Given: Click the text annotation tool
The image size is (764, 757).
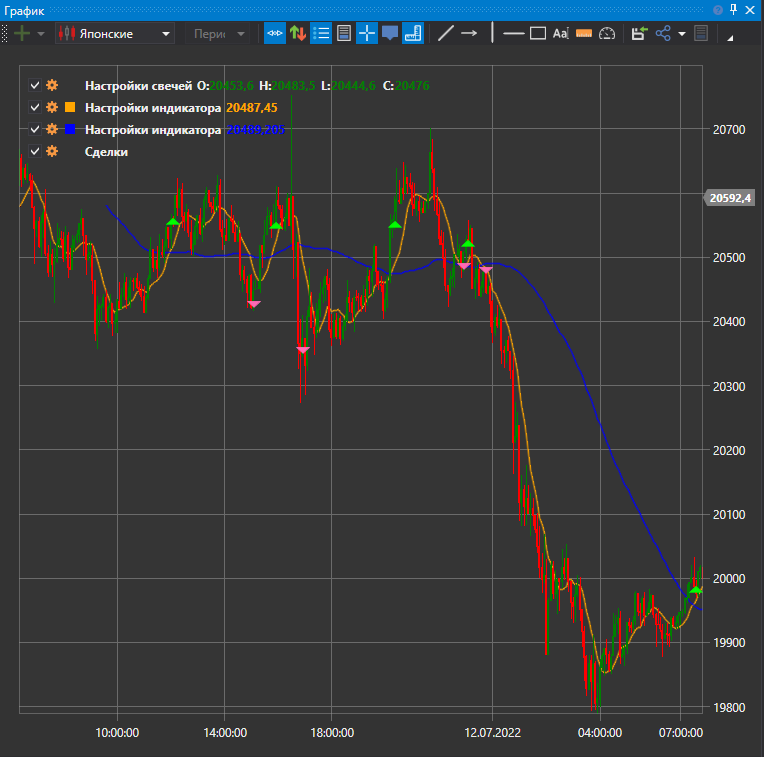Looking at the screenshot, I should 560,33.
